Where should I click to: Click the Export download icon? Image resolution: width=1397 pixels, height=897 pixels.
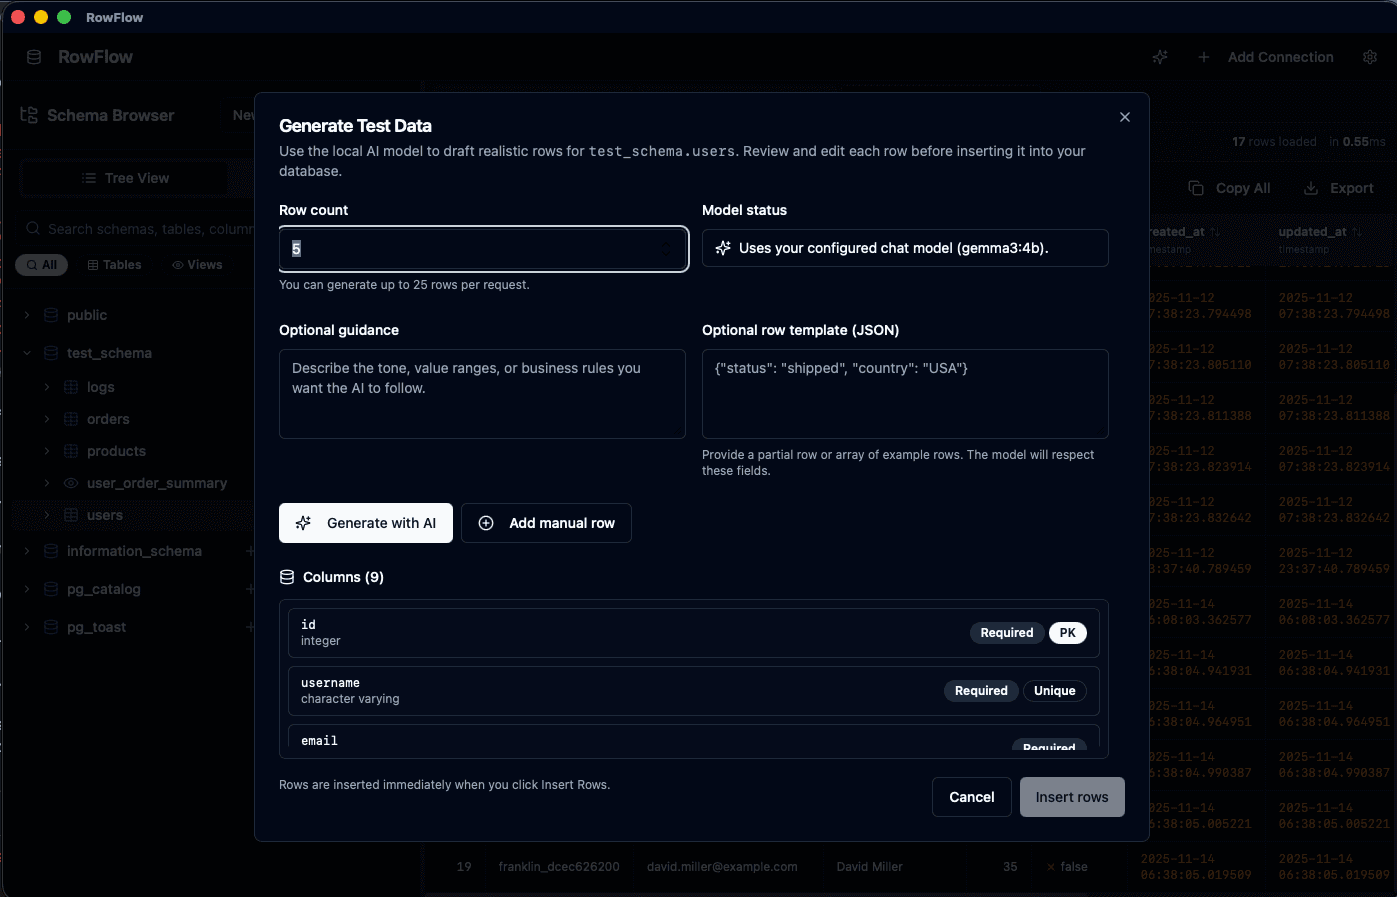click(x=1309, y=188)
